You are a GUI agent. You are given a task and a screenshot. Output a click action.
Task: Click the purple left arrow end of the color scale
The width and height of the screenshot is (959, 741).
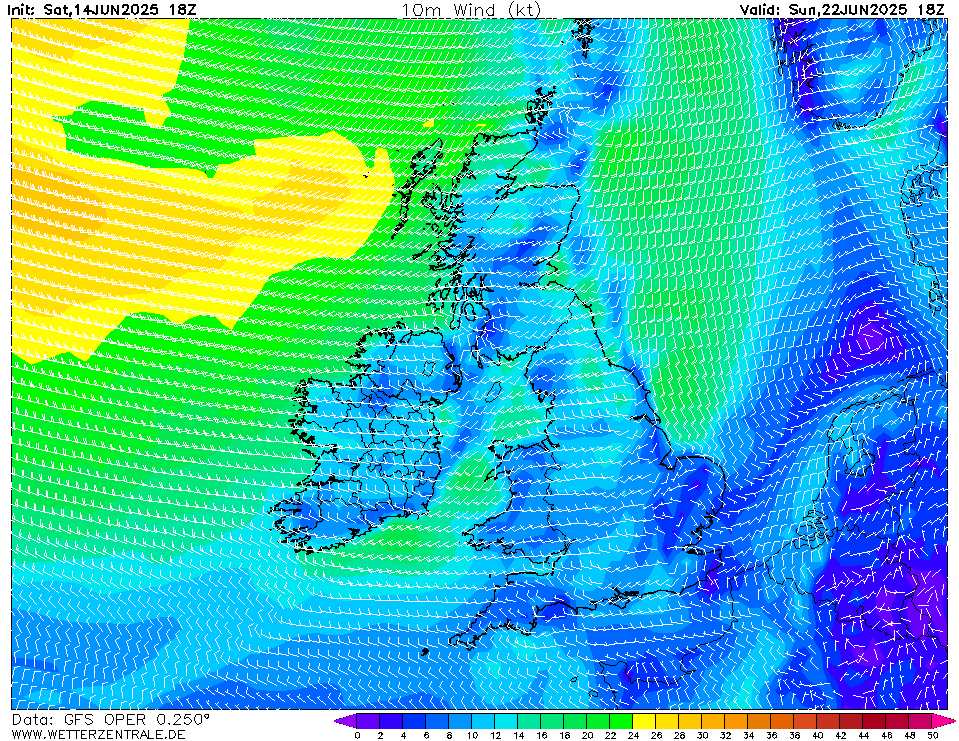pyautogui.click(x=345, y=720)
